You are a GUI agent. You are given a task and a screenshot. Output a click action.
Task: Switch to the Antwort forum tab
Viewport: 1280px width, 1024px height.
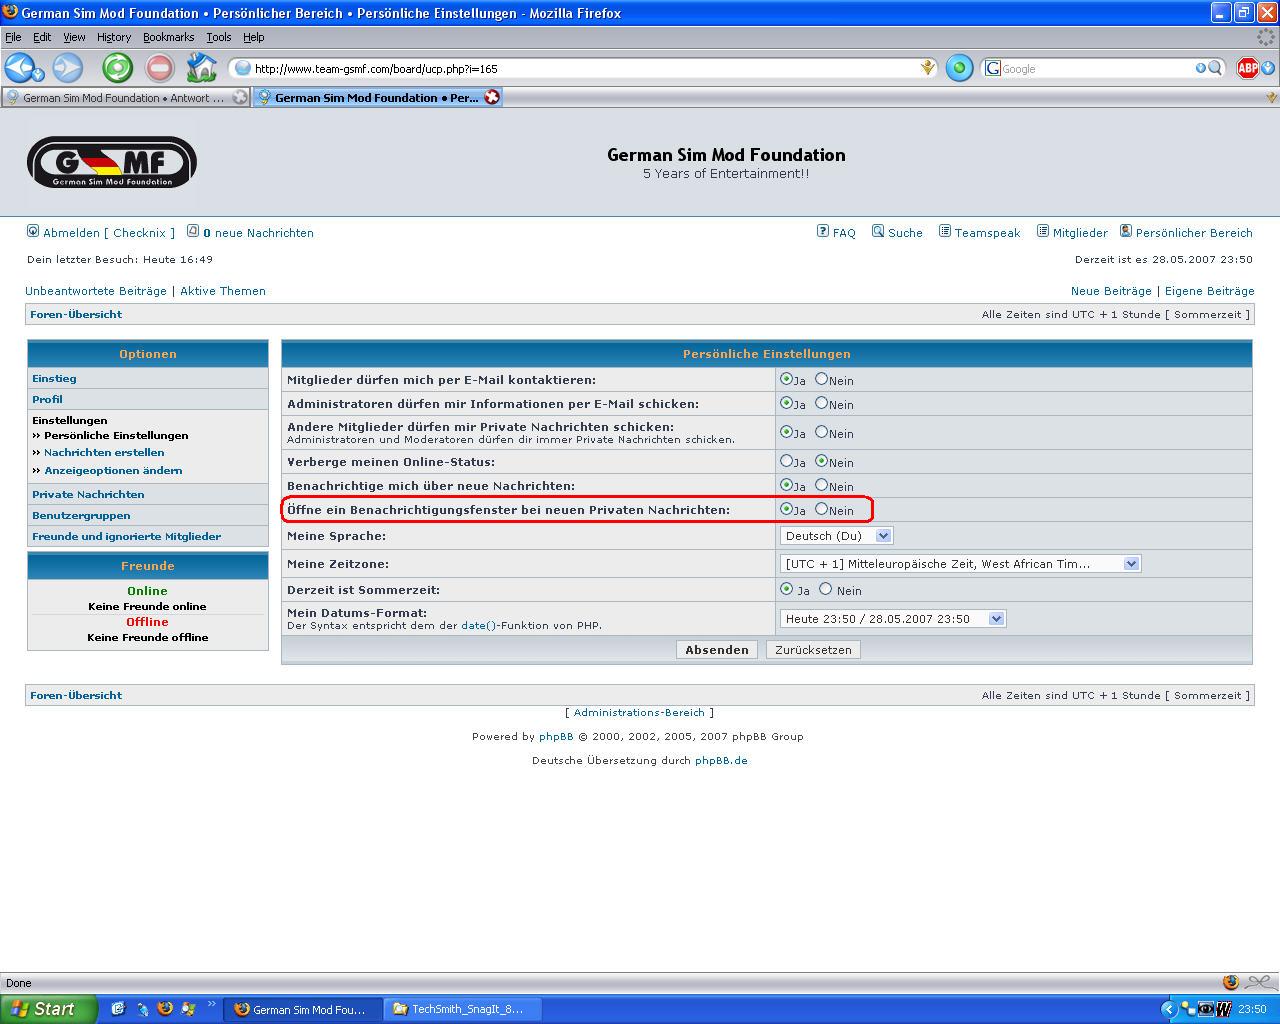point(122,98)
